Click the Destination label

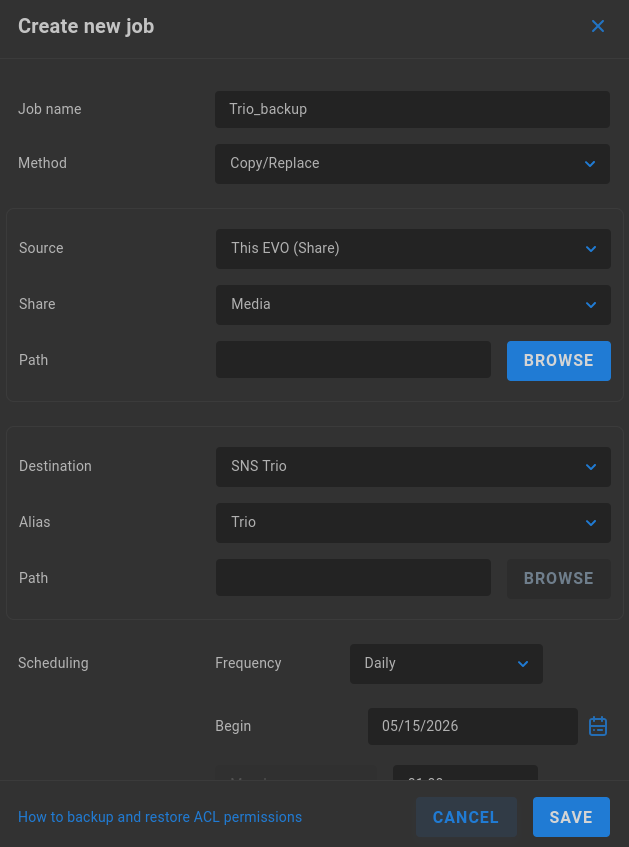coord(55,466)
